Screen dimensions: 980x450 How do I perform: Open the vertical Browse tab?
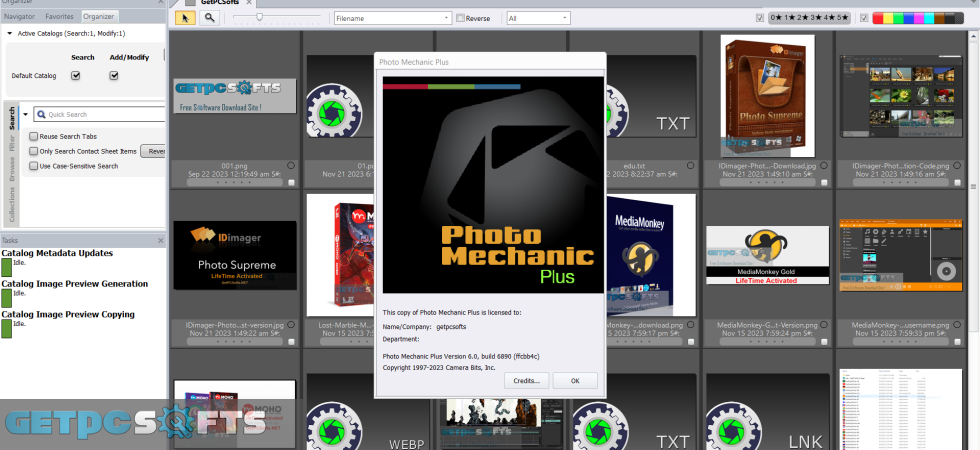point(12,171)
